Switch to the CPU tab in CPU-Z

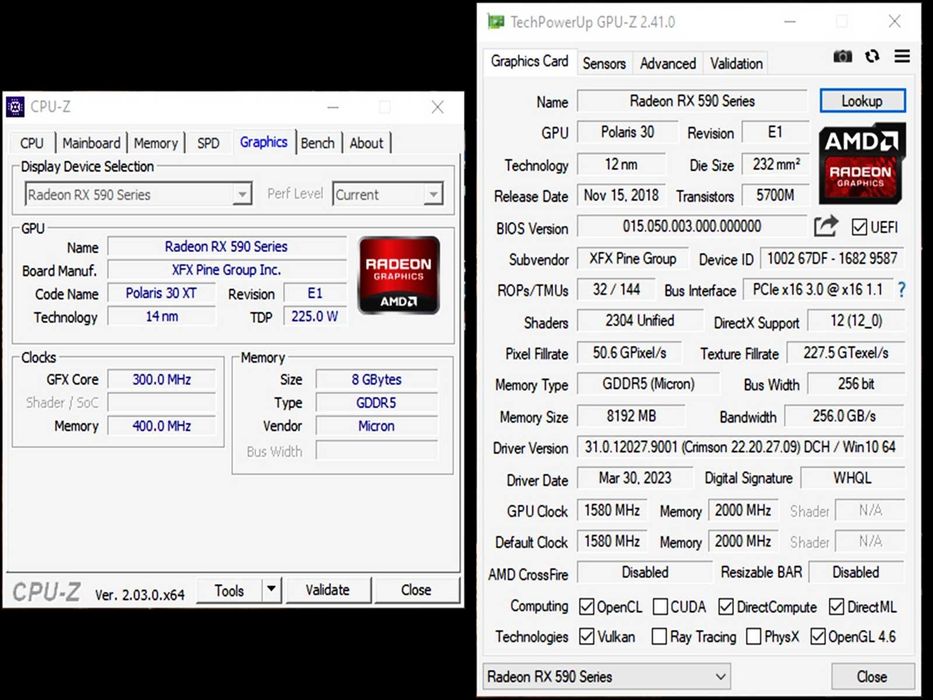pyautogui.click(x=32, y=143)
